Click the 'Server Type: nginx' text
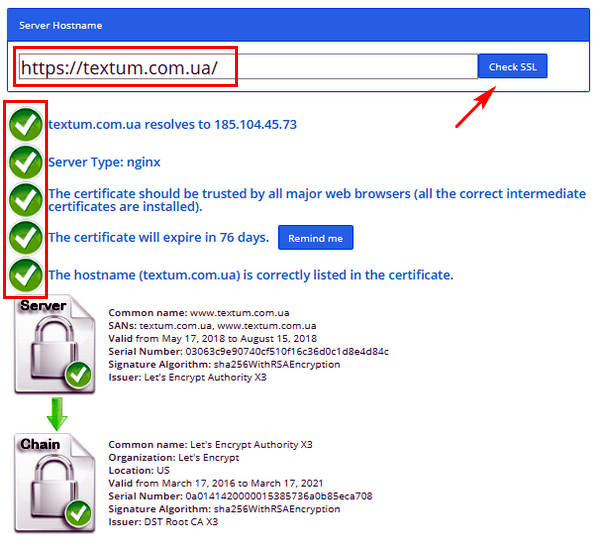The width and height of the screenshot is (600, 549). 104,162
